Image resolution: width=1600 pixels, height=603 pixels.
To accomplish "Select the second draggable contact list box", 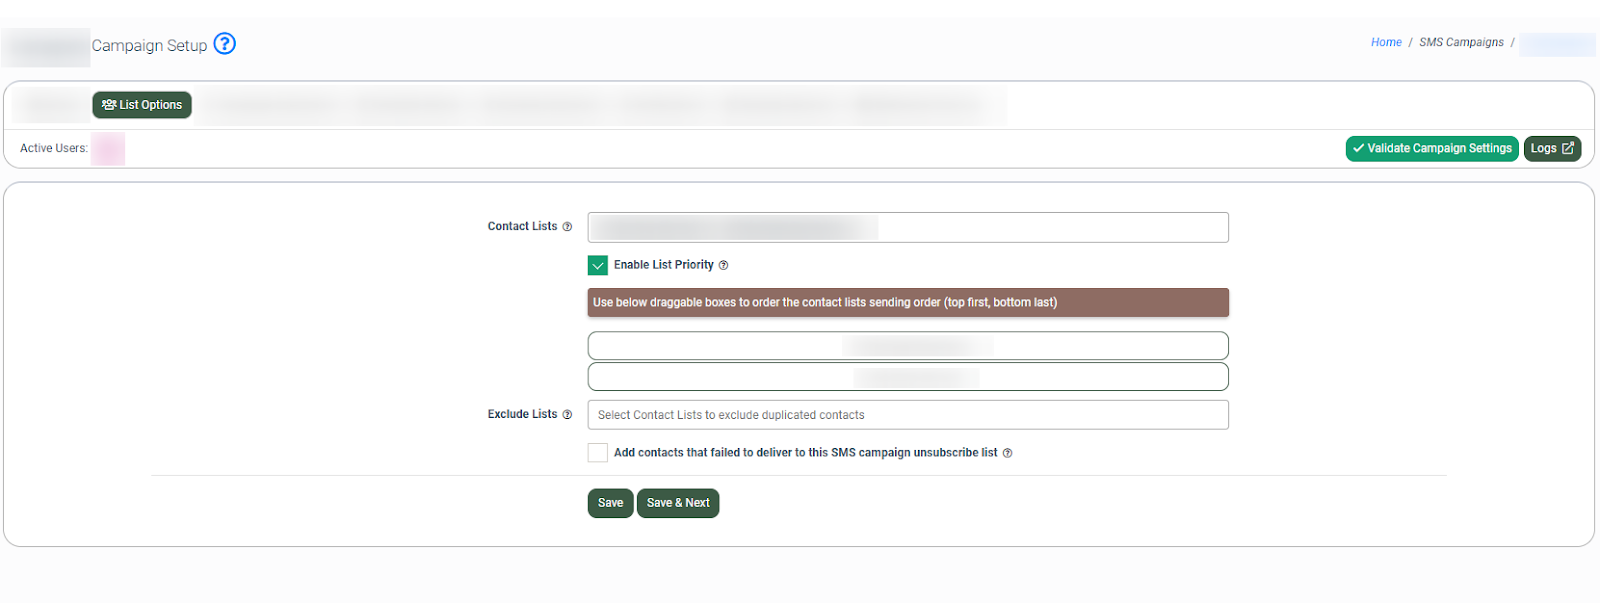I will [907, 377].
